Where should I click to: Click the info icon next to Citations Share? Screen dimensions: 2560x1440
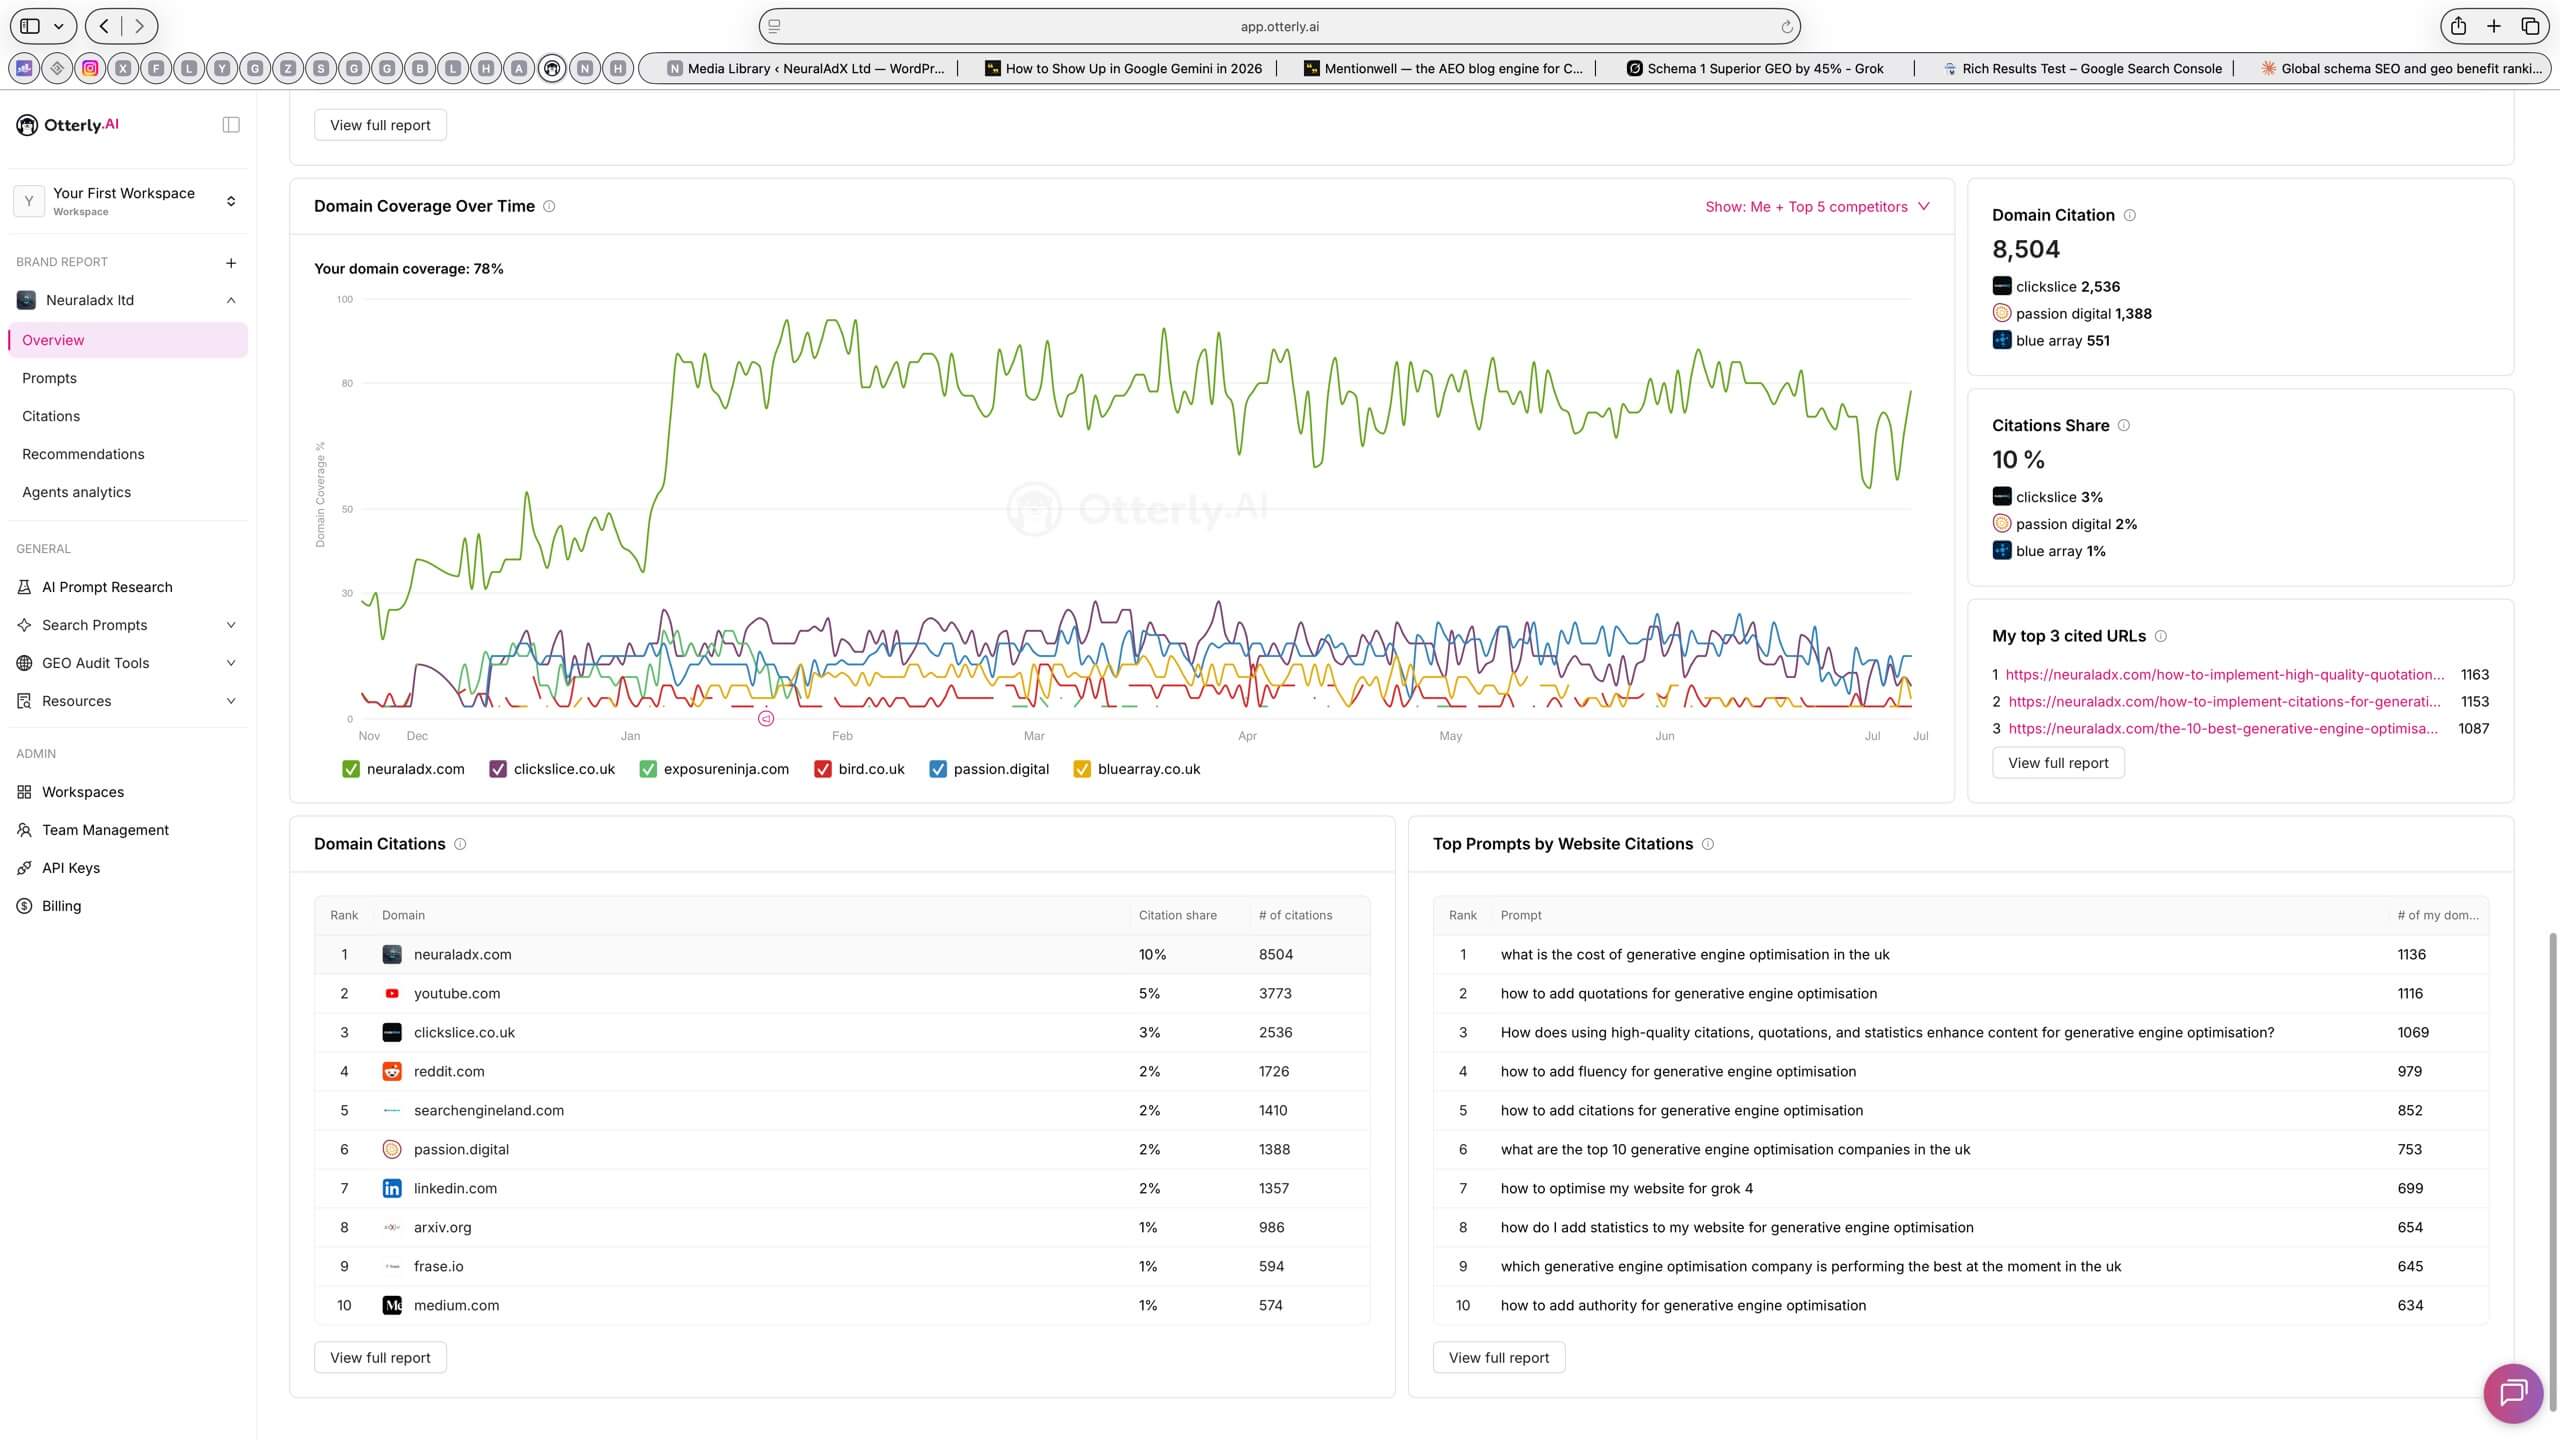(2124, 425)
